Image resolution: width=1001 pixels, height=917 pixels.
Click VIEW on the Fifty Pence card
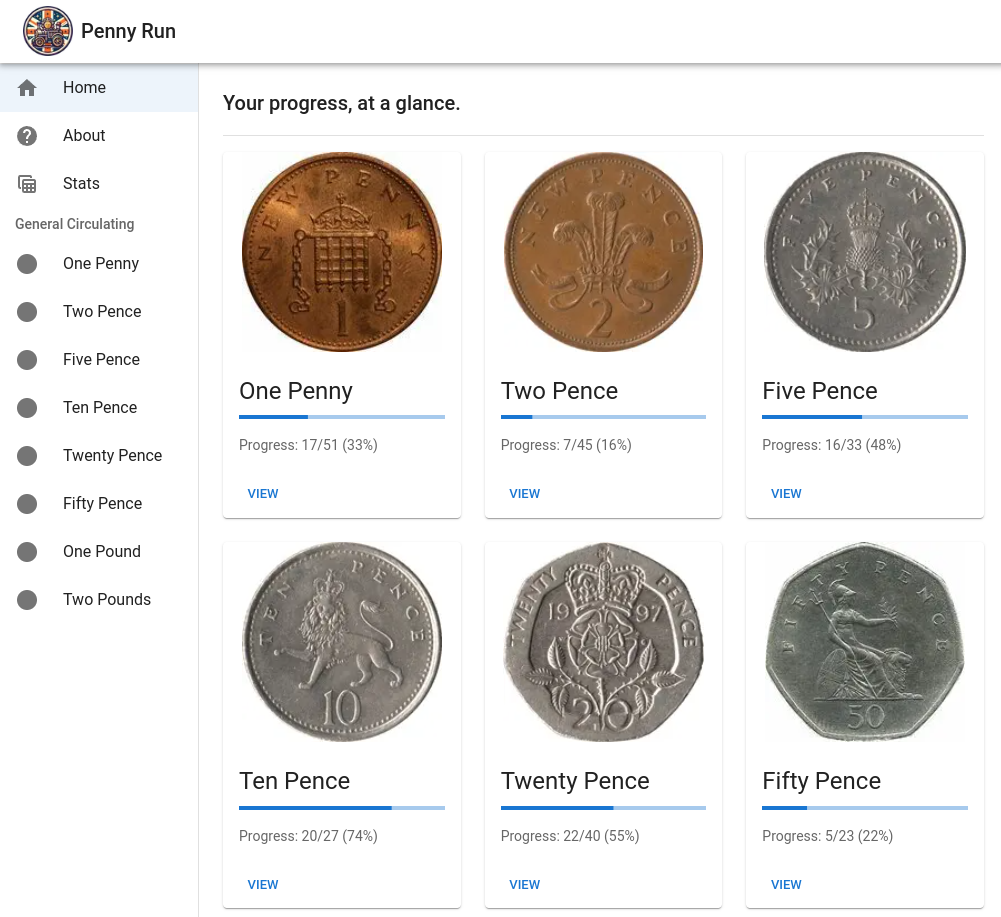pyautogui.click(x=786, y=884)
